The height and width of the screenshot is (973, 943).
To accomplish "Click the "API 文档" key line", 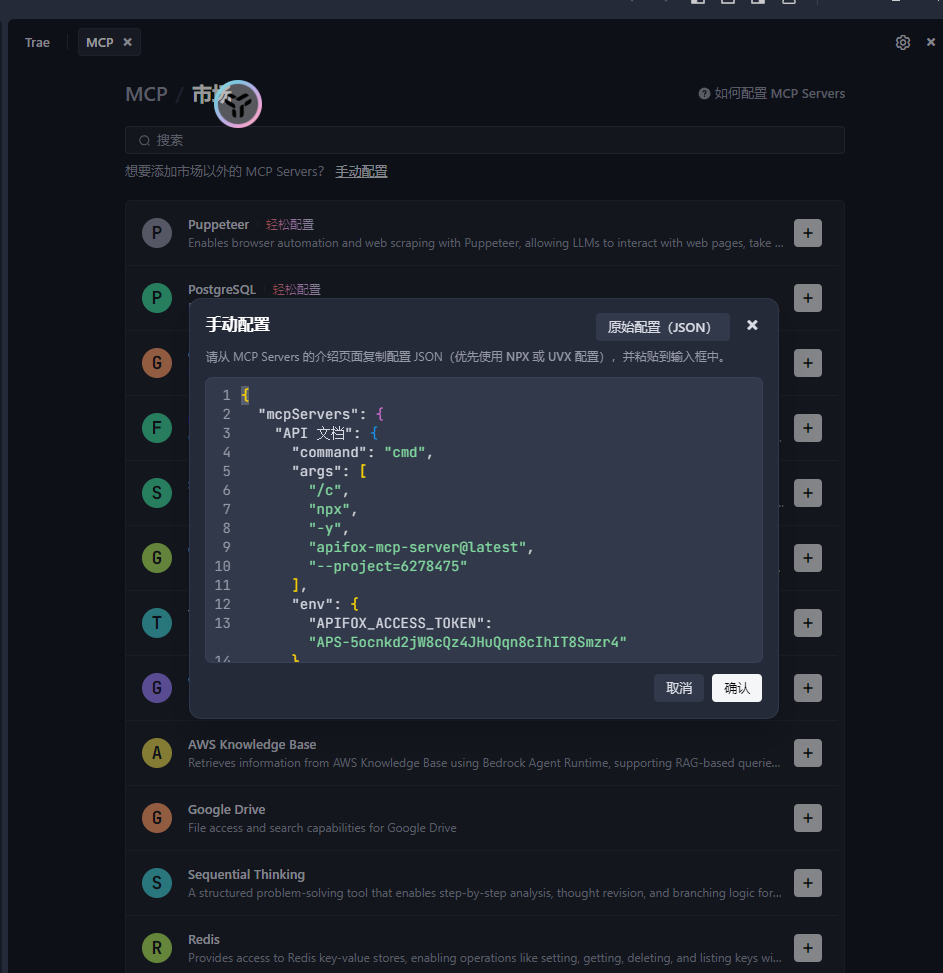I will [326, 433].
